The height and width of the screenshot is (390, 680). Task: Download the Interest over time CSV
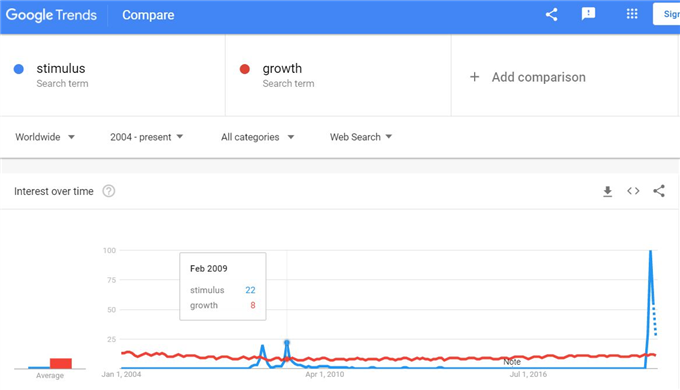coord(608,191)
